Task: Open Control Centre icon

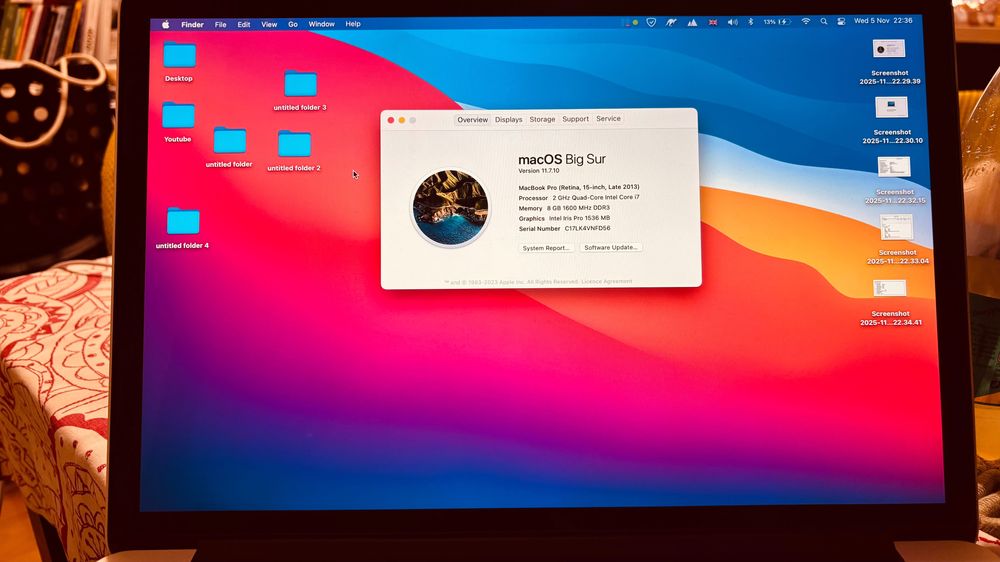Action: 841,21
